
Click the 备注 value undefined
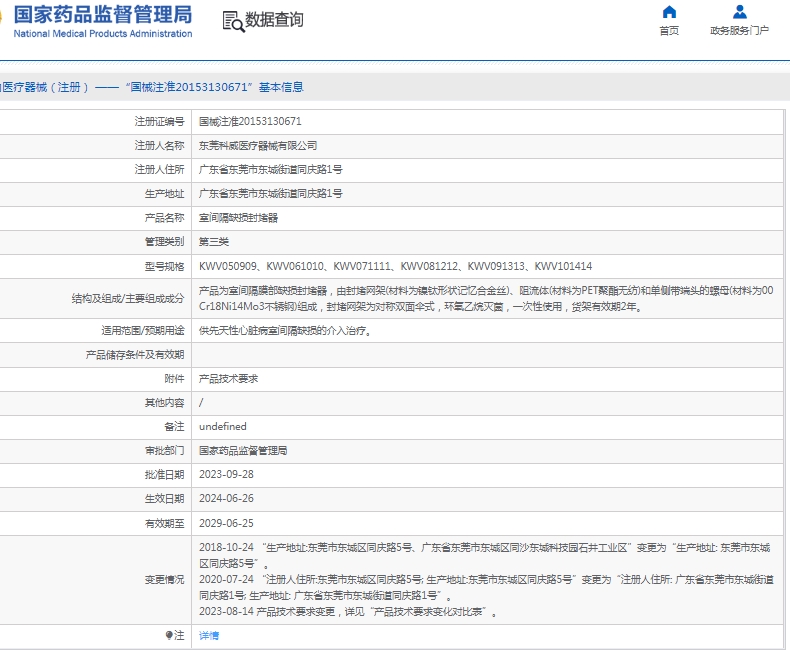coord(223,426)
